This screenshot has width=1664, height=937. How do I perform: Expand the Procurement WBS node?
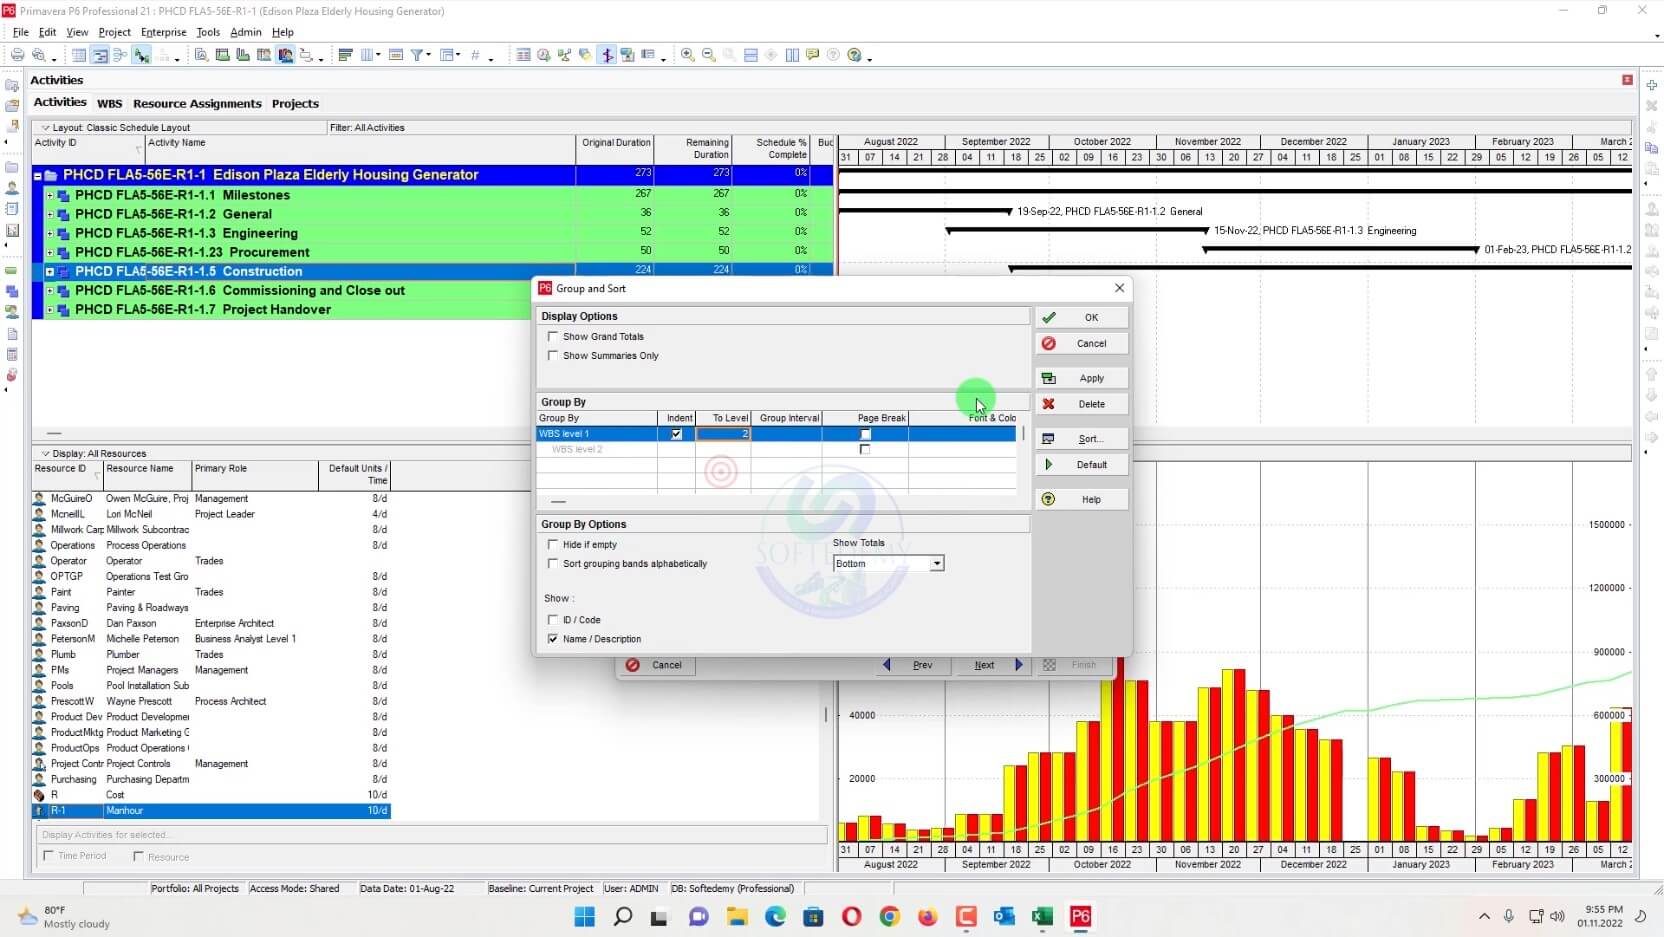(x=50, y=253)
